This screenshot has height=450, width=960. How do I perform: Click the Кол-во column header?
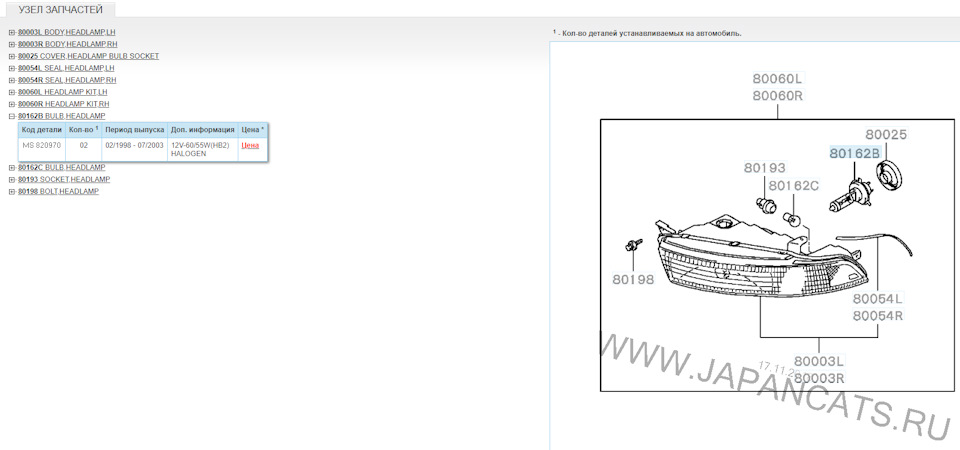(x=83, y=130)
